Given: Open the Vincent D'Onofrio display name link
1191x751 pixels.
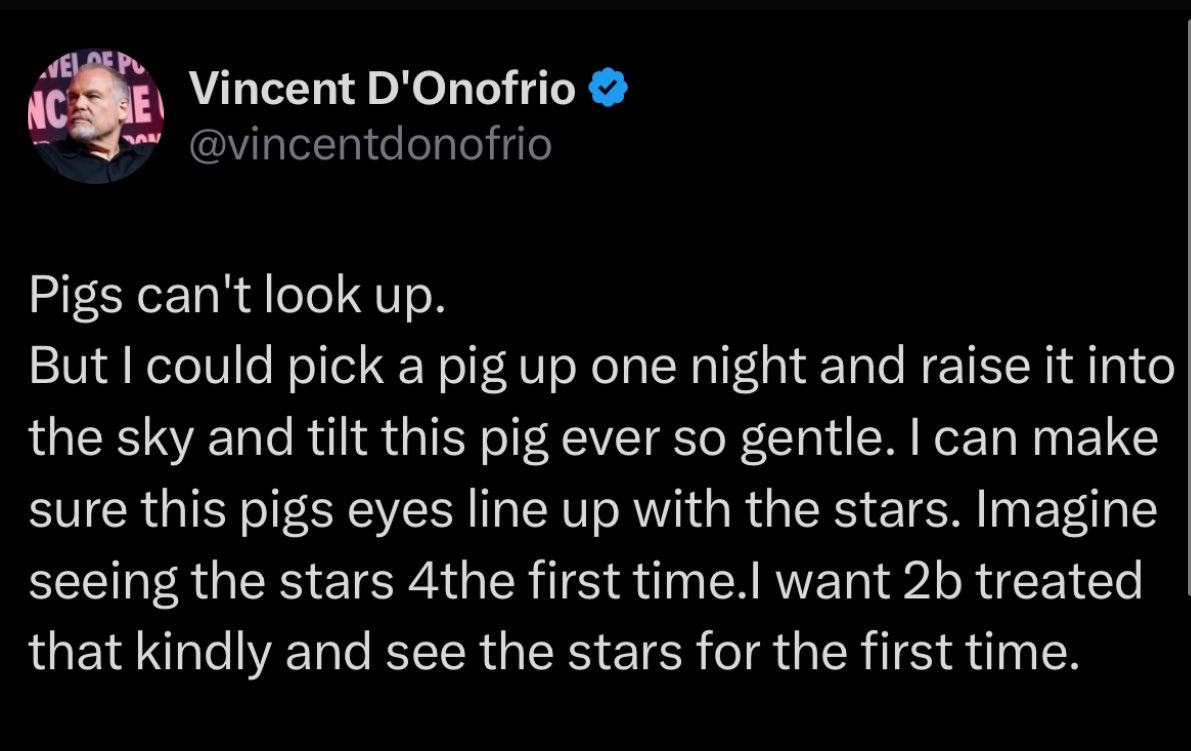Looking at the screenshot, I should click(x=382, y=88).
